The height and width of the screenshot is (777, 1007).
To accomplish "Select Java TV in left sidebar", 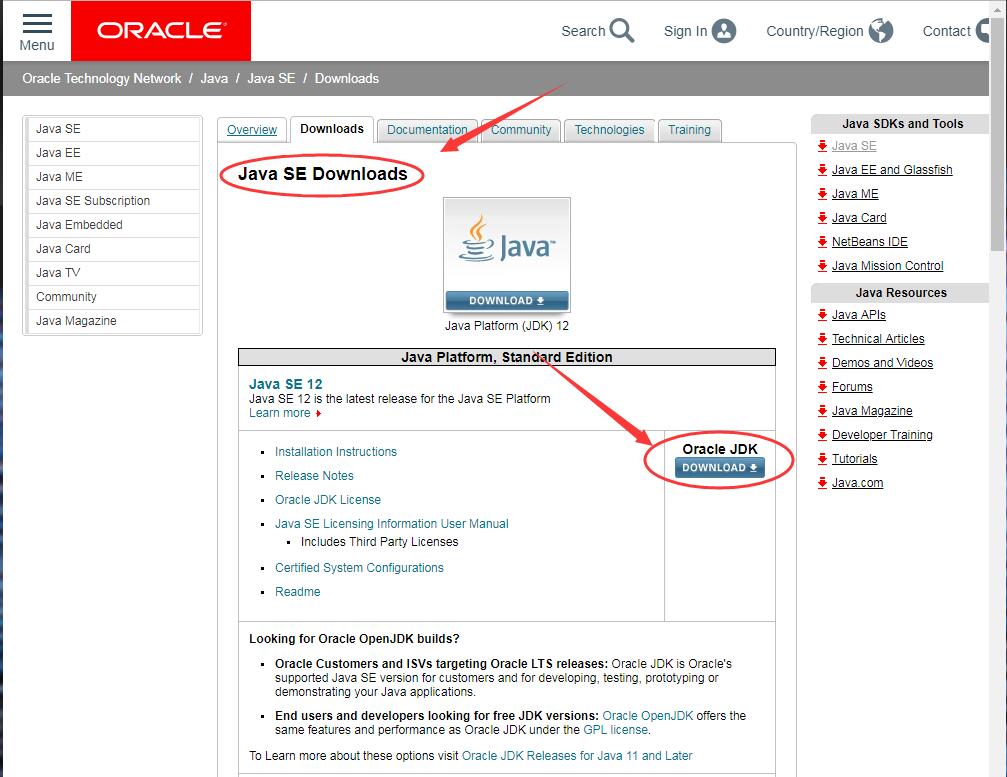I will pyautogui.click(x=114, y=273).
